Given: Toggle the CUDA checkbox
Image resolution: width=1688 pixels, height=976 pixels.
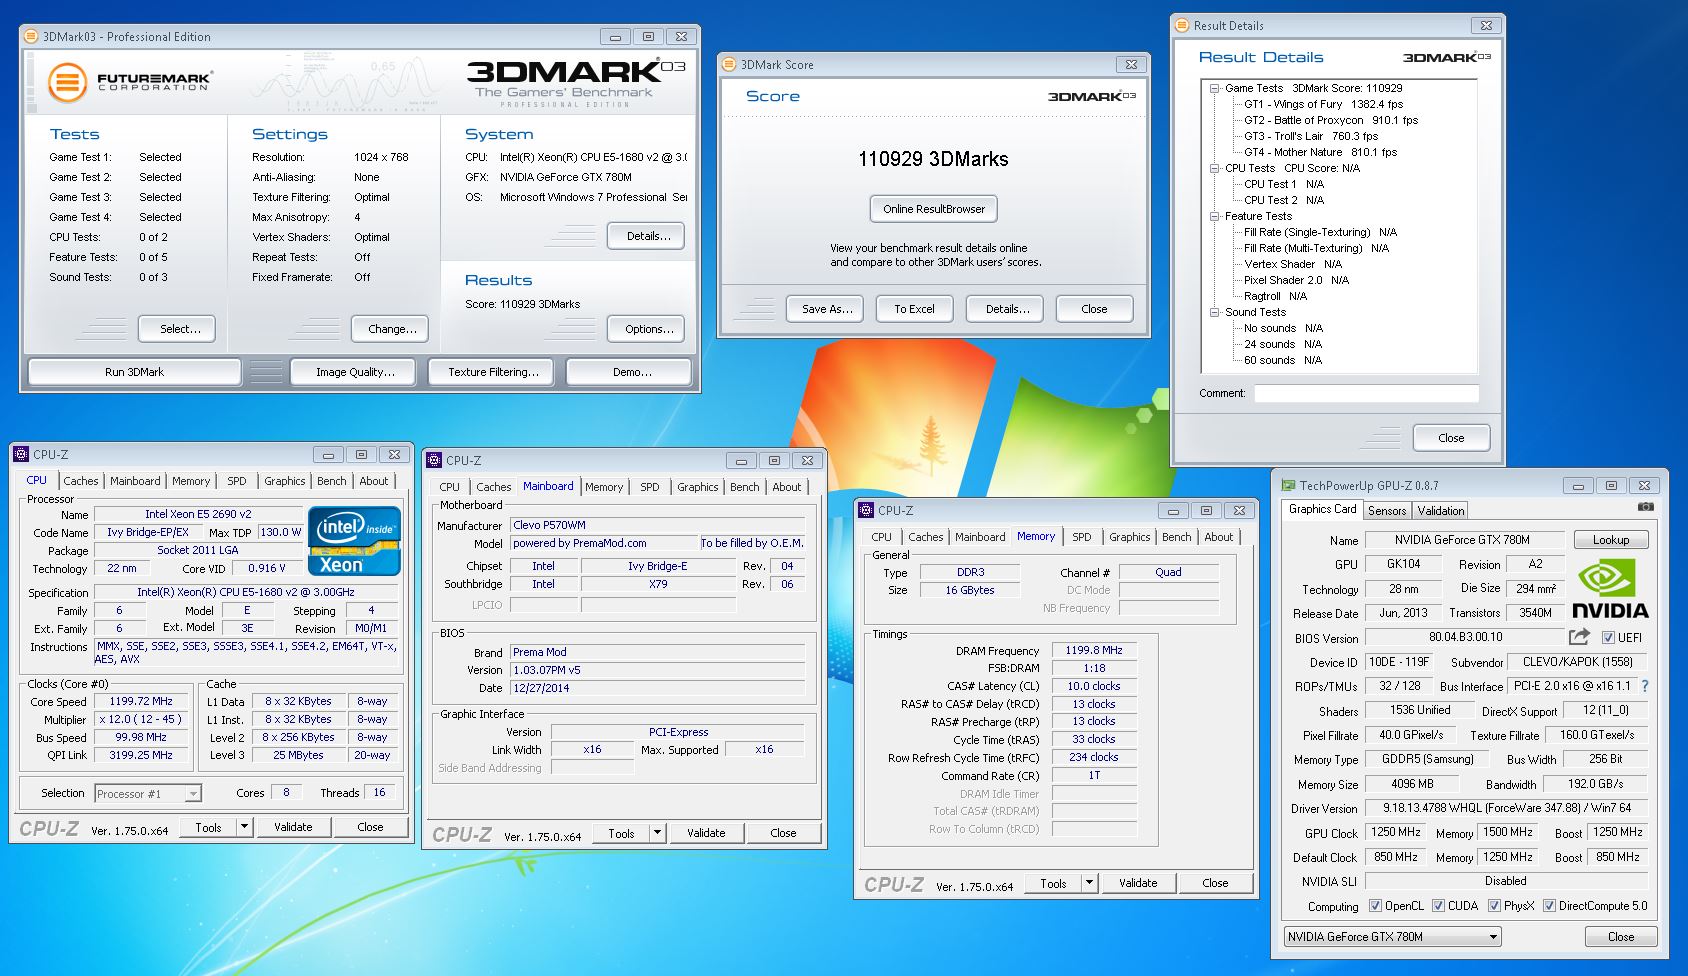Looking at the screenshot, I should point(1438,906).
